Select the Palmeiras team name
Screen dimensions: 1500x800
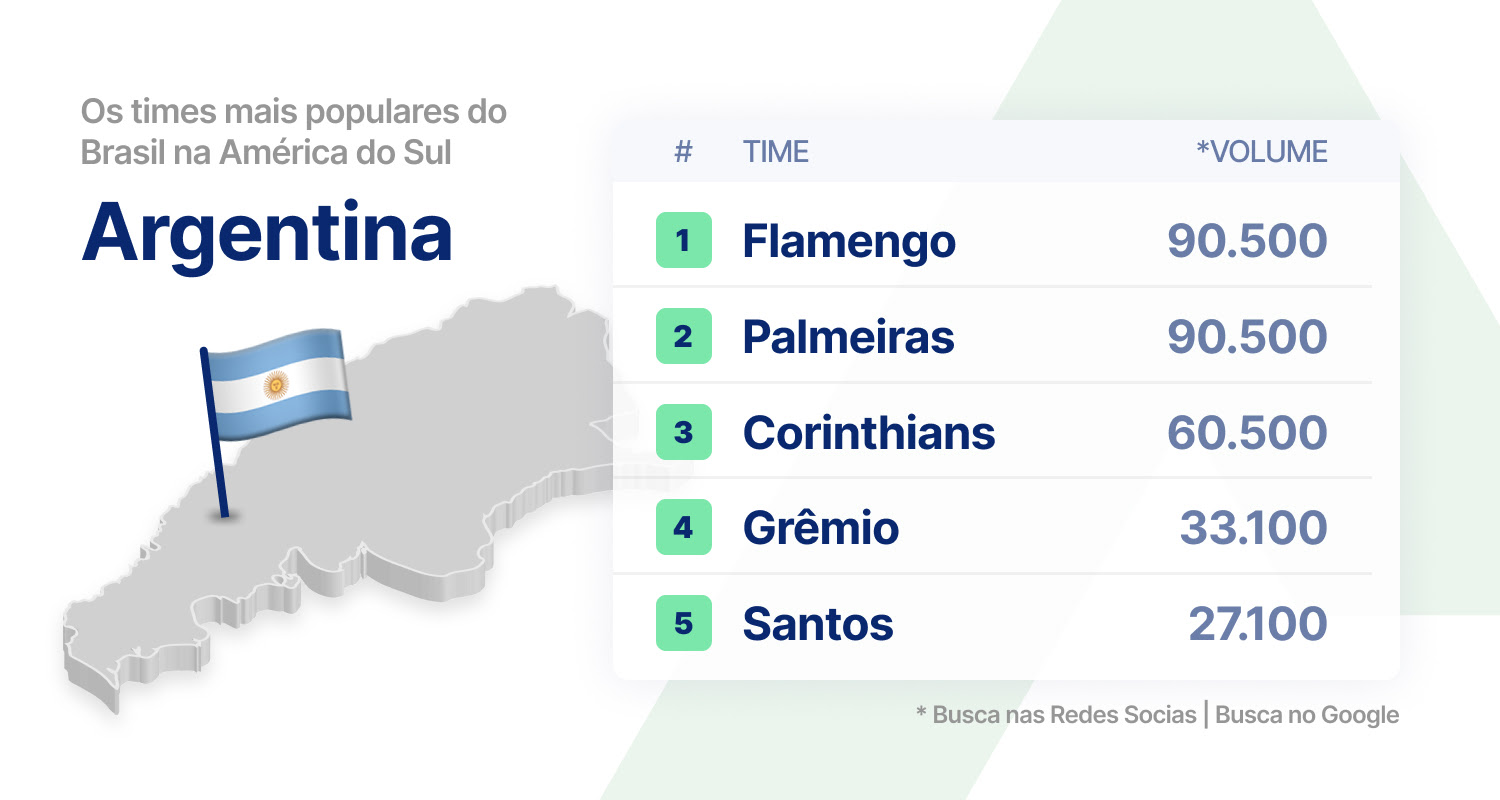click(x=848, y=337)
